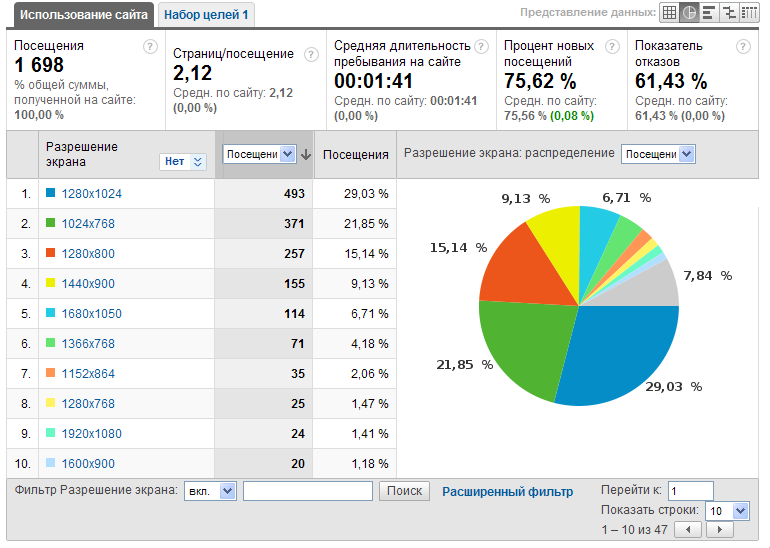The image size is (770, 548).
Task: Click the sort descending arrow in table header
Action: coord(306,154)
